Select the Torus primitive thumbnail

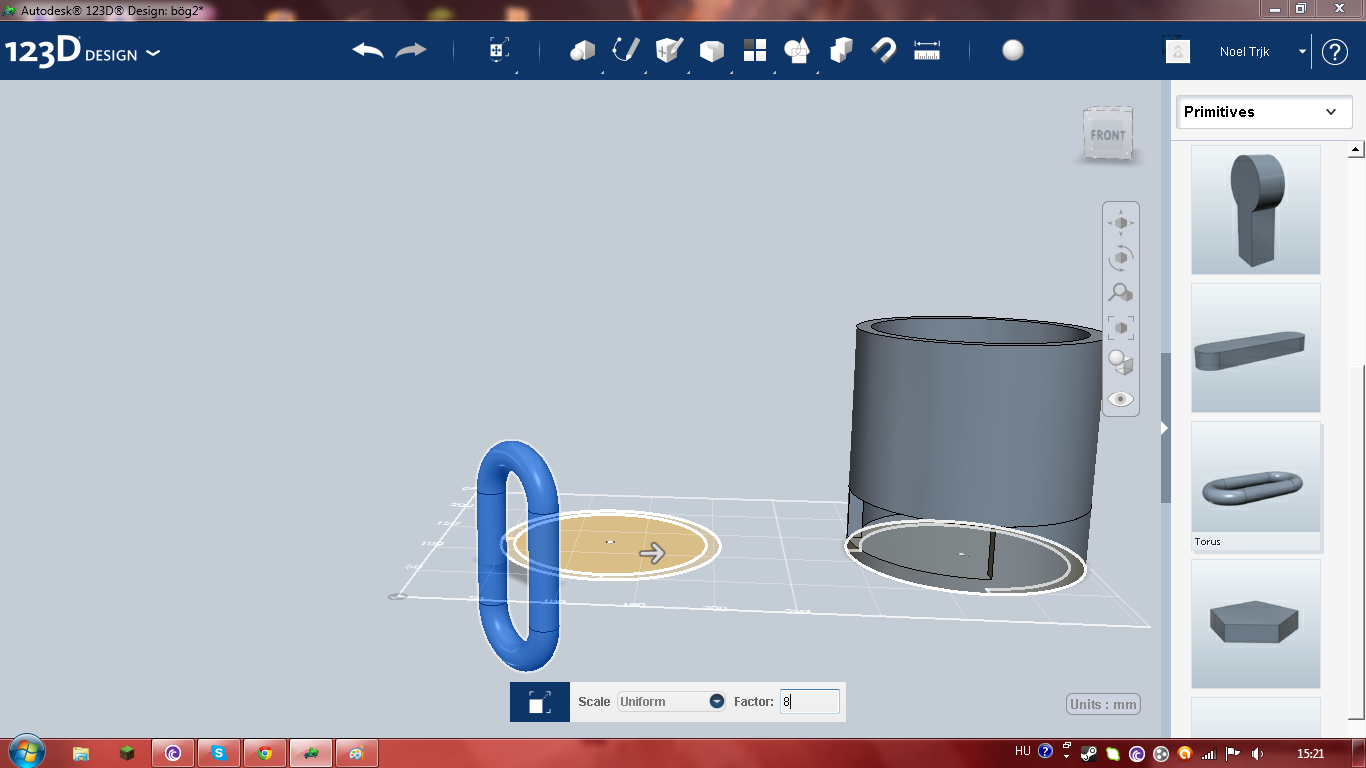1256,486
